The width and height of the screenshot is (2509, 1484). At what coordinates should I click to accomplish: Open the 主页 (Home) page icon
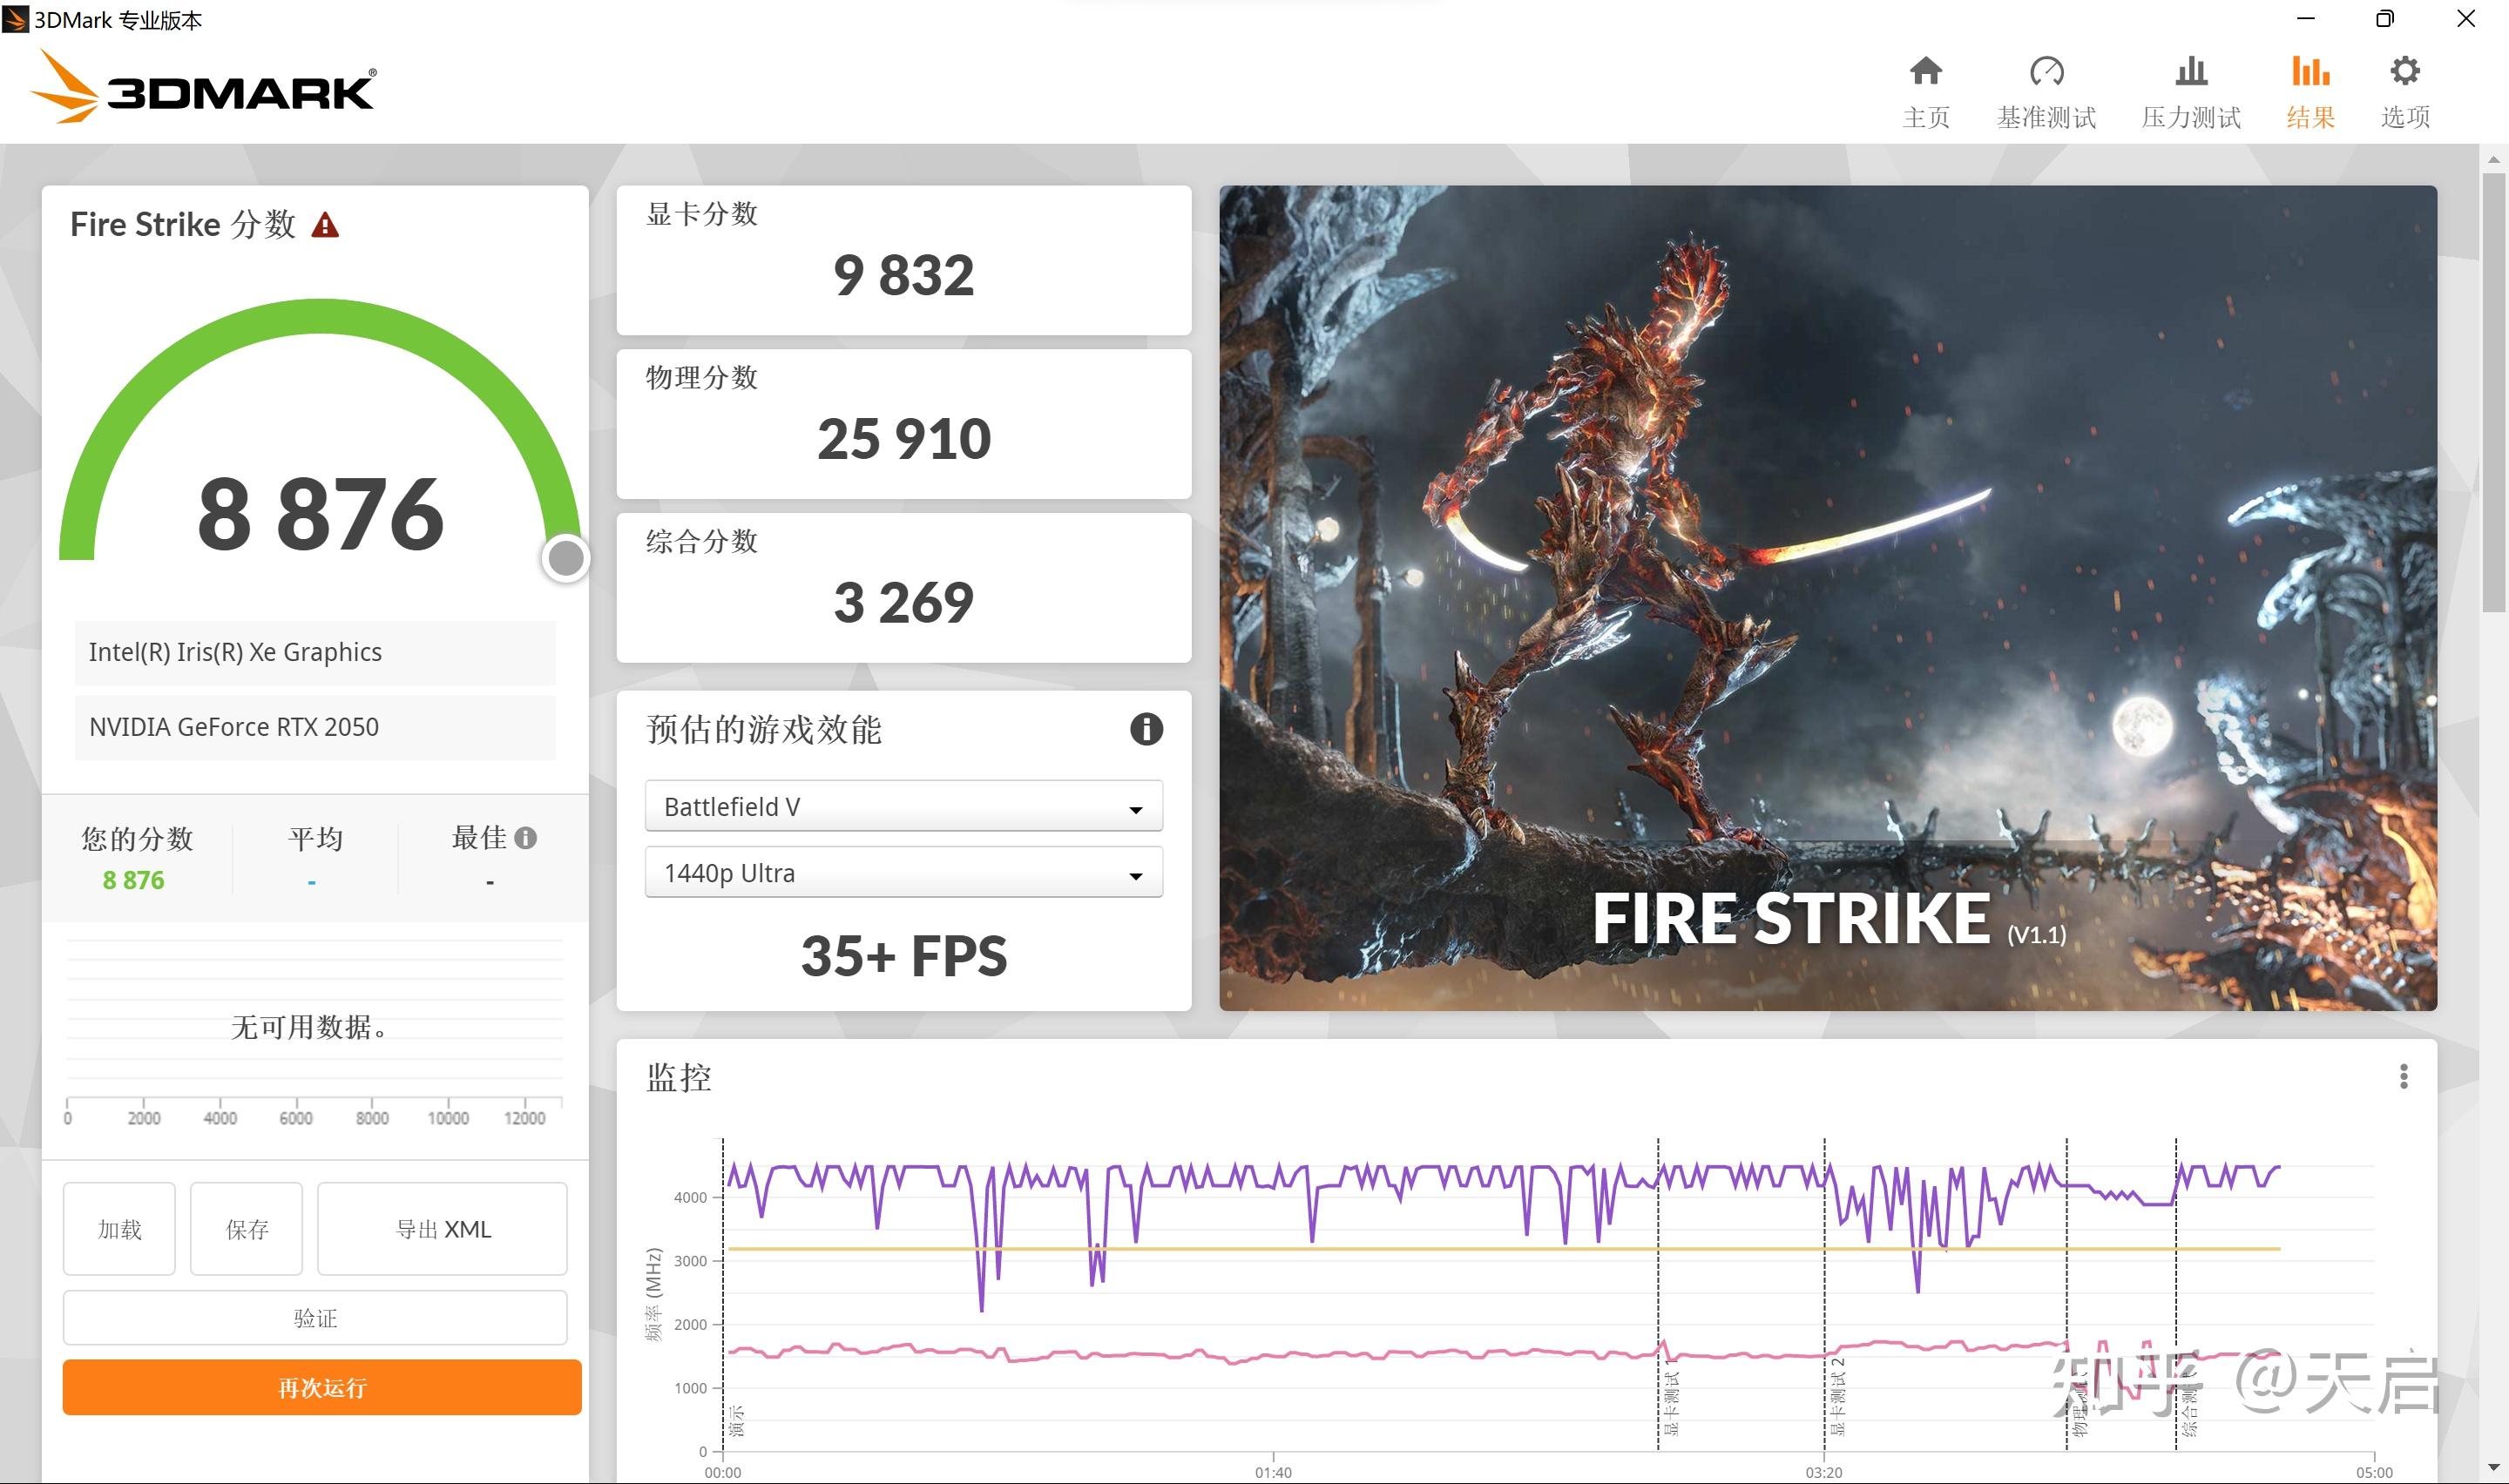point(1925,88)
